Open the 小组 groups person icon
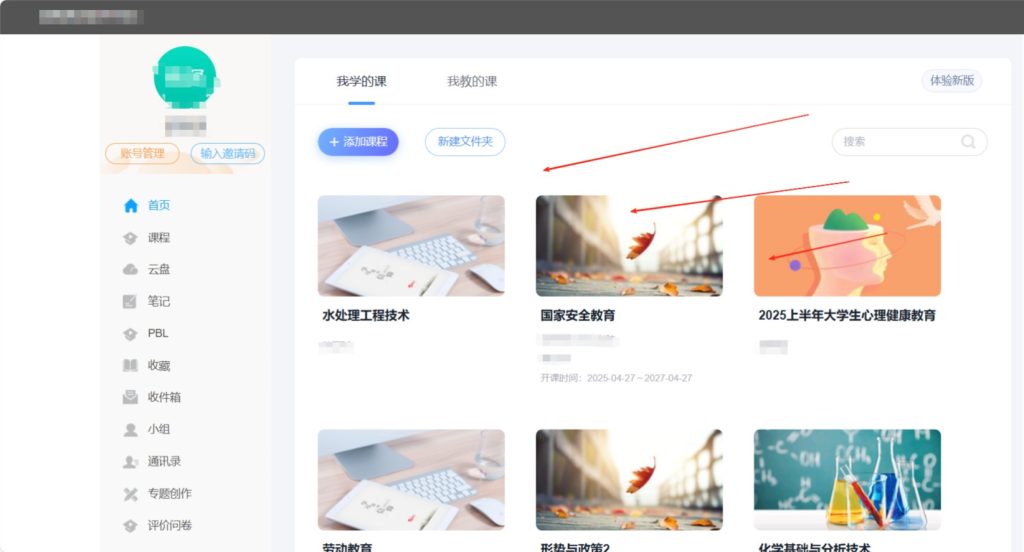This screenshot has width=1024, height=552. tap(130, 430)
